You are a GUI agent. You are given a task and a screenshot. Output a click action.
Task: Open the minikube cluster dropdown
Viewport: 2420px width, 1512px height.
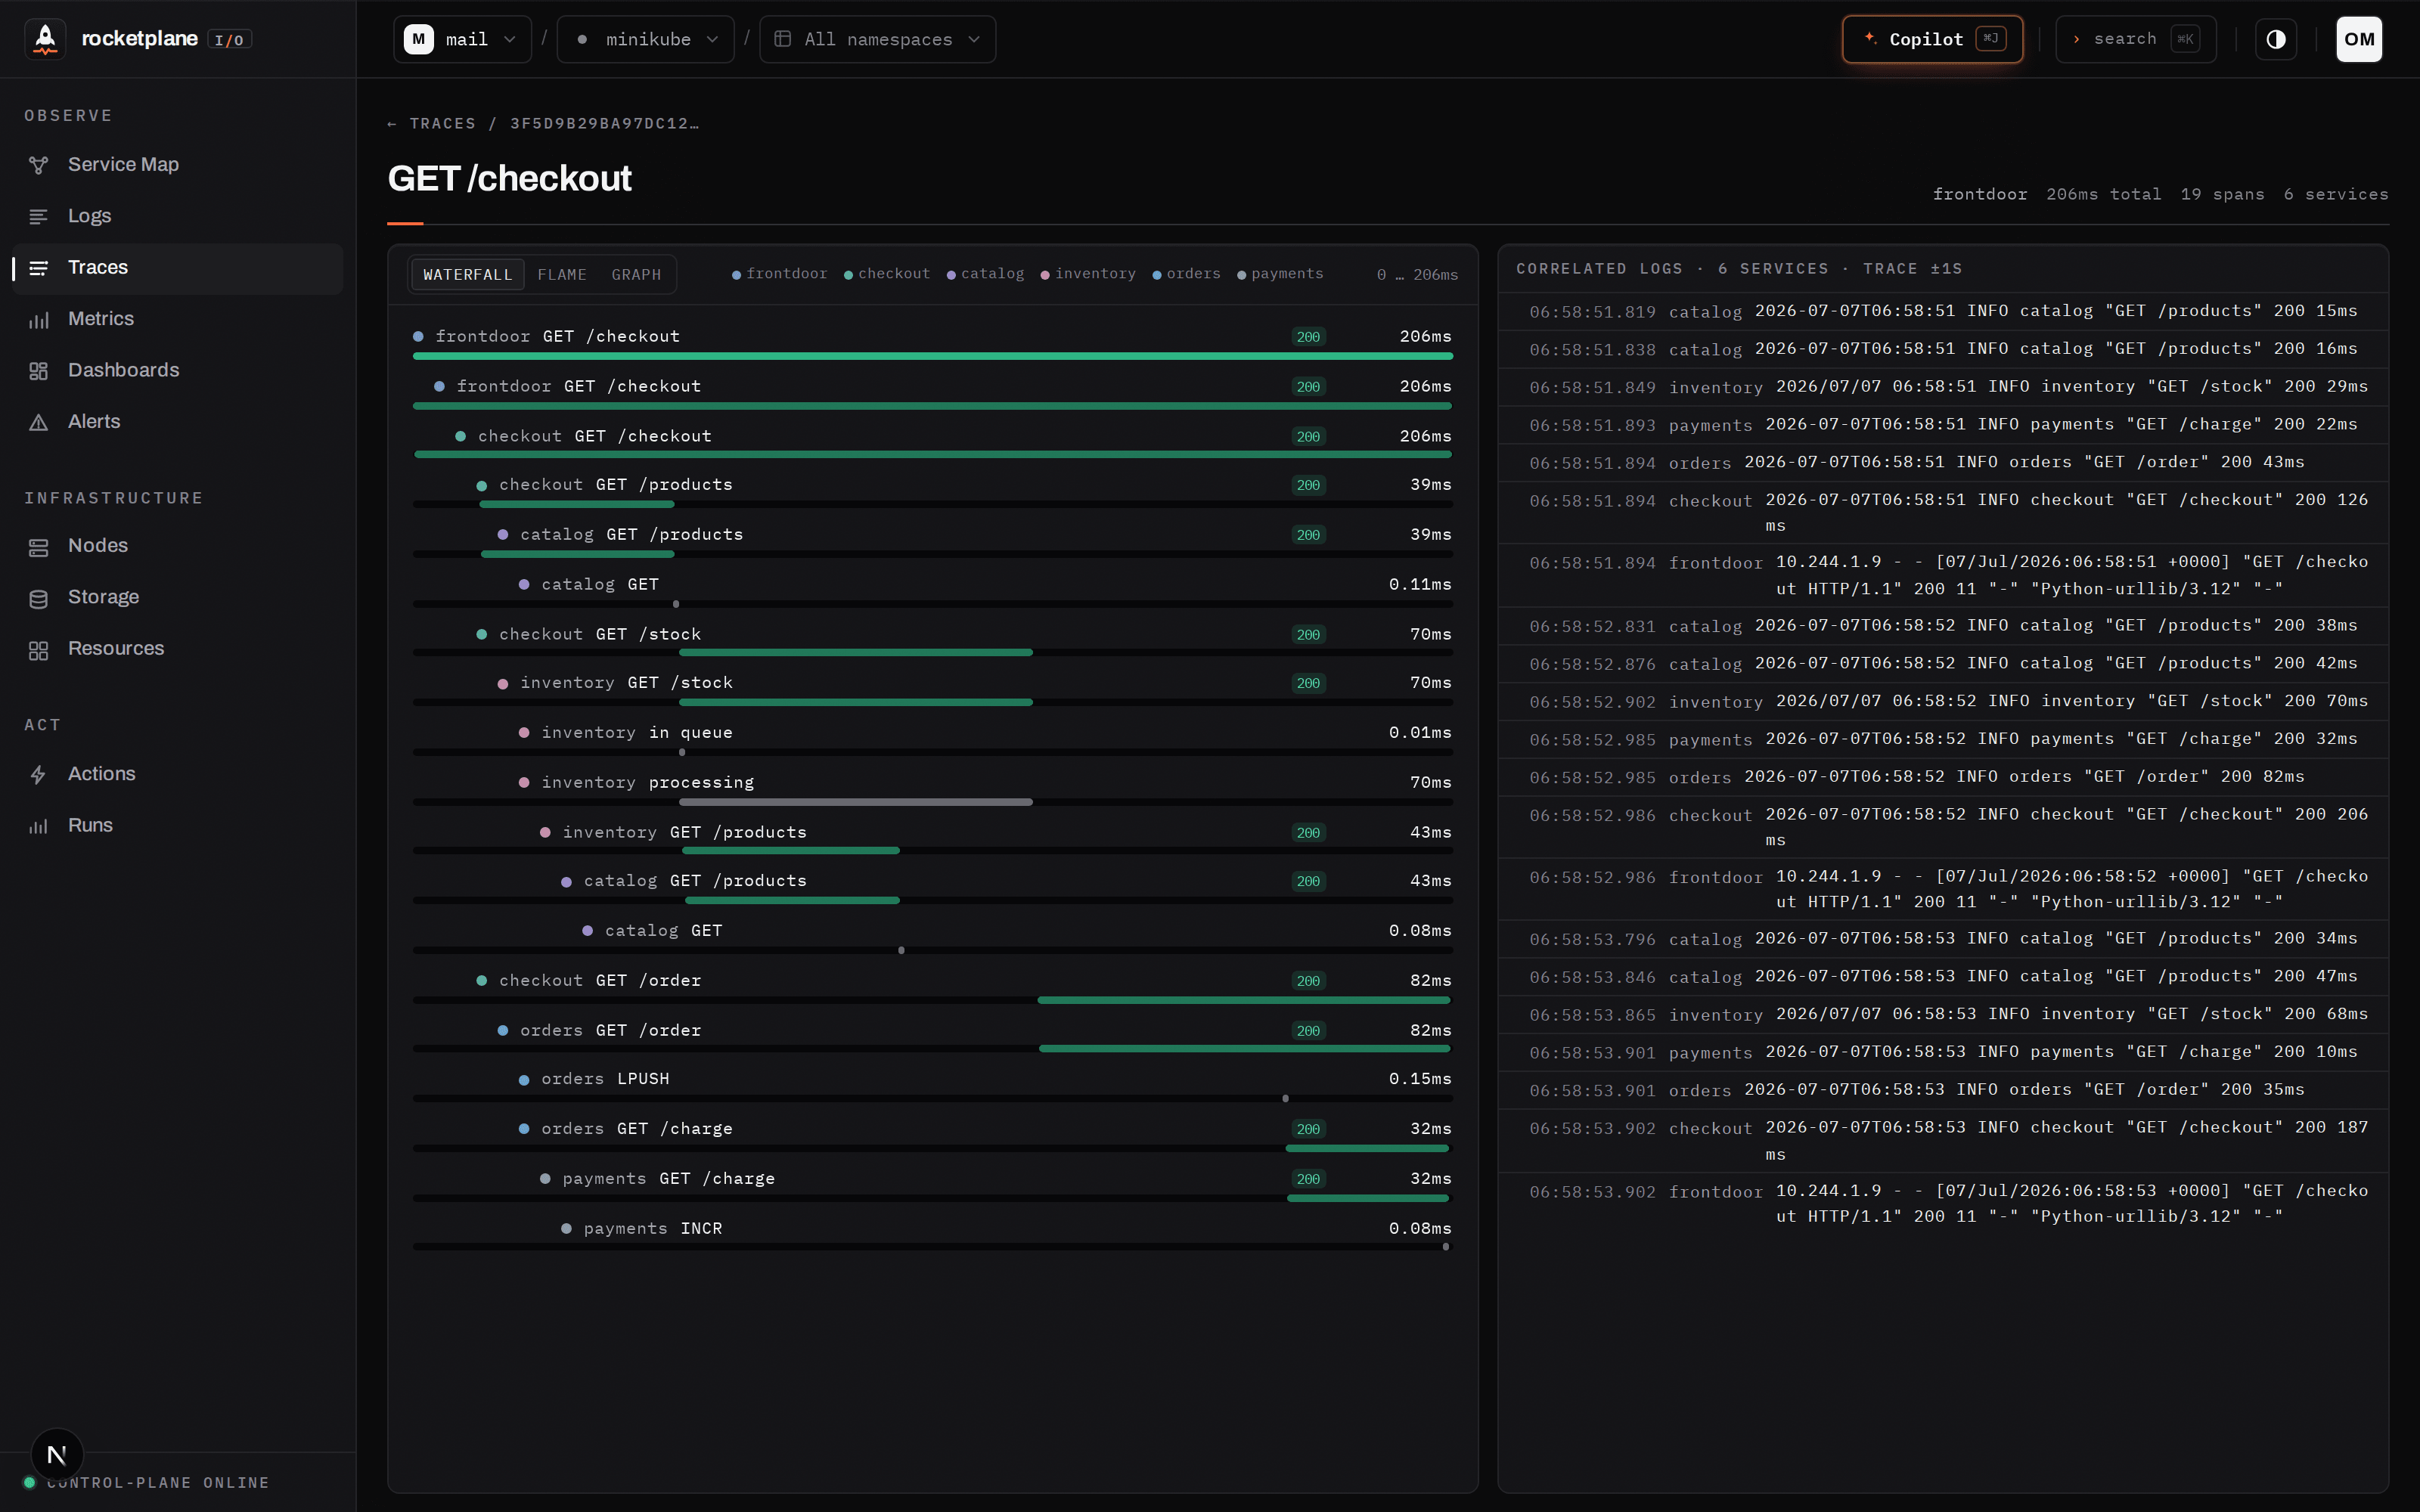pos(646,39)
